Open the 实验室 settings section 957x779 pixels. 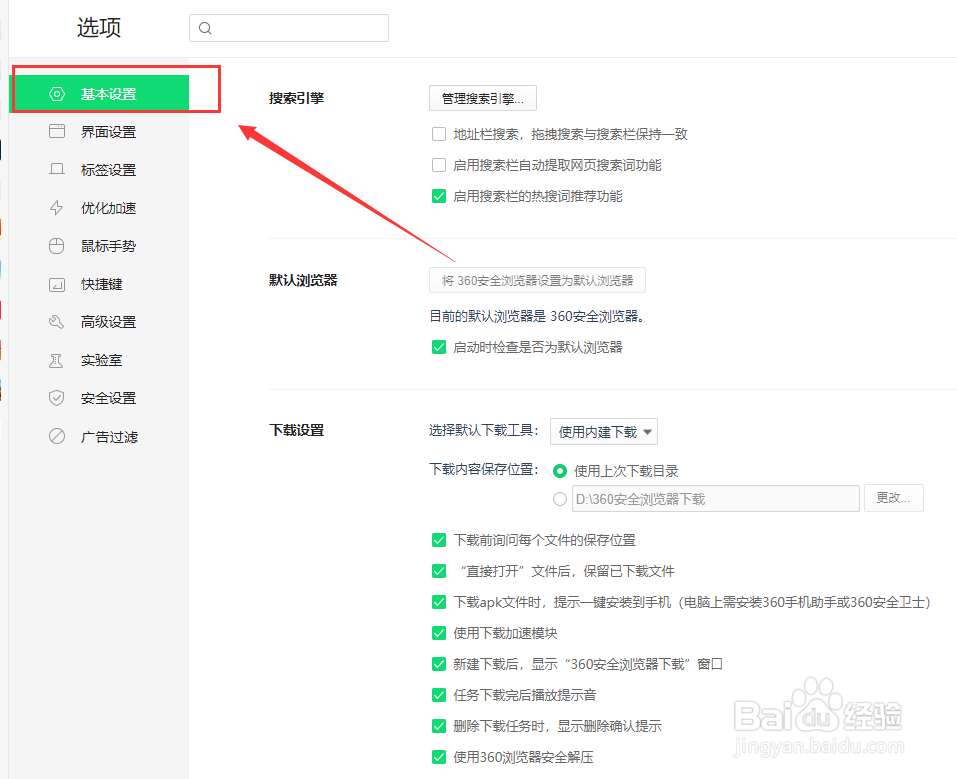[58, 359]
